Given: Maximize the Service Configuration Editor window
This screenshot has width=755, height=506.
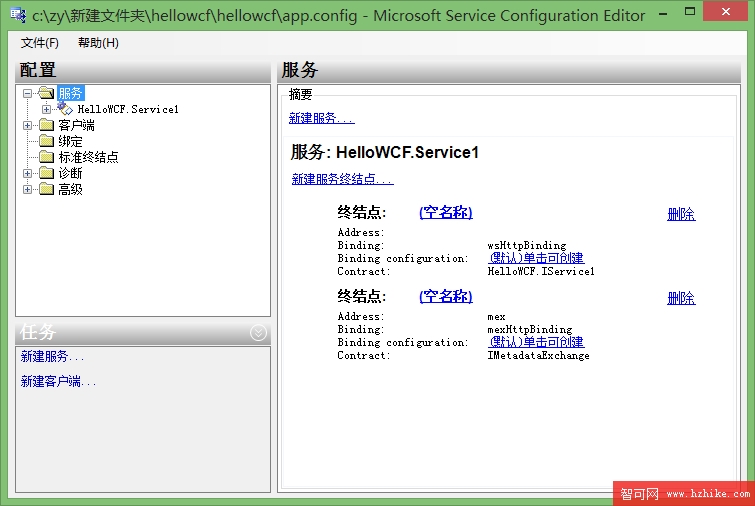Looking at the screenshot, I should (x=690, y=12).
